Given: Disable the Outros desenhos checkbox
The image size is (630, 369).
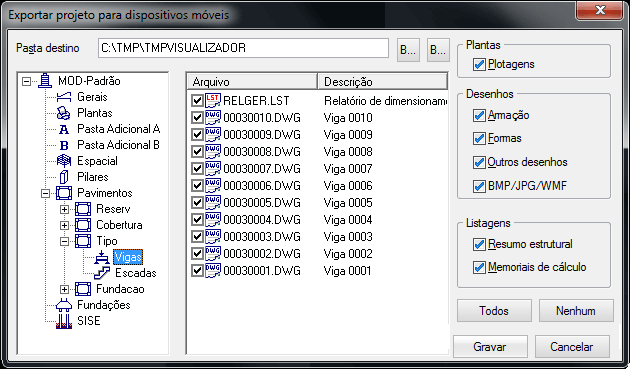Looking at the screenshot, I should (x=479, y=163).
